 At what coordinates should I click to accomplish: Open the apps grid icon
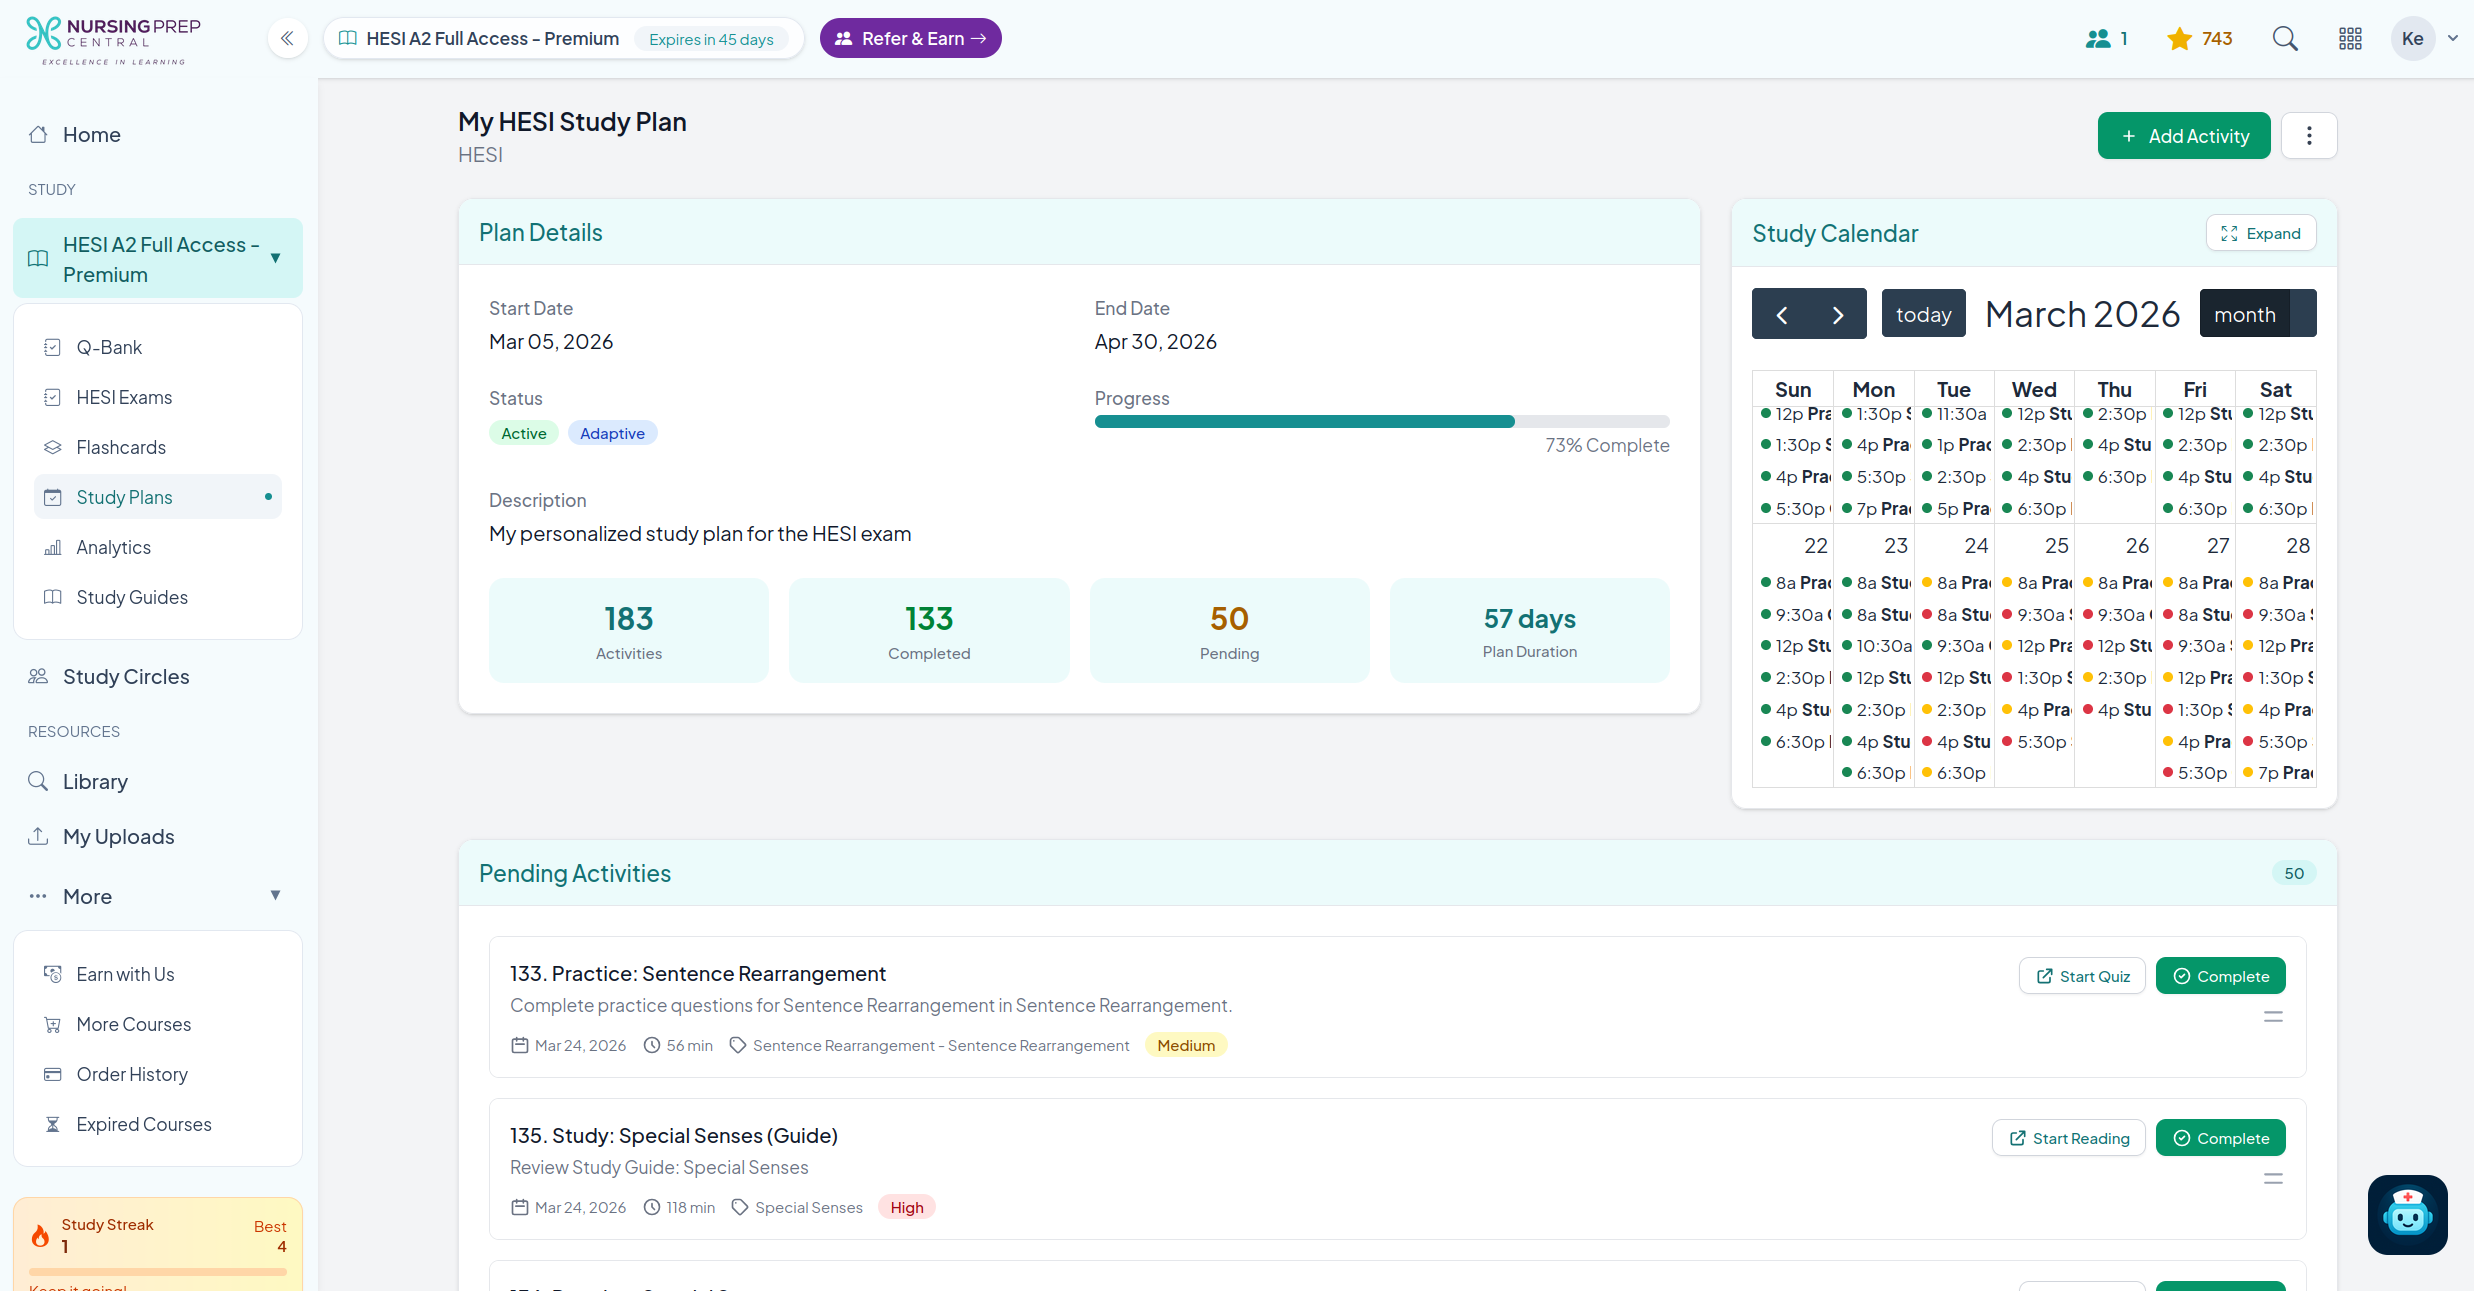pyautogui.click(x=2350, y=39)
